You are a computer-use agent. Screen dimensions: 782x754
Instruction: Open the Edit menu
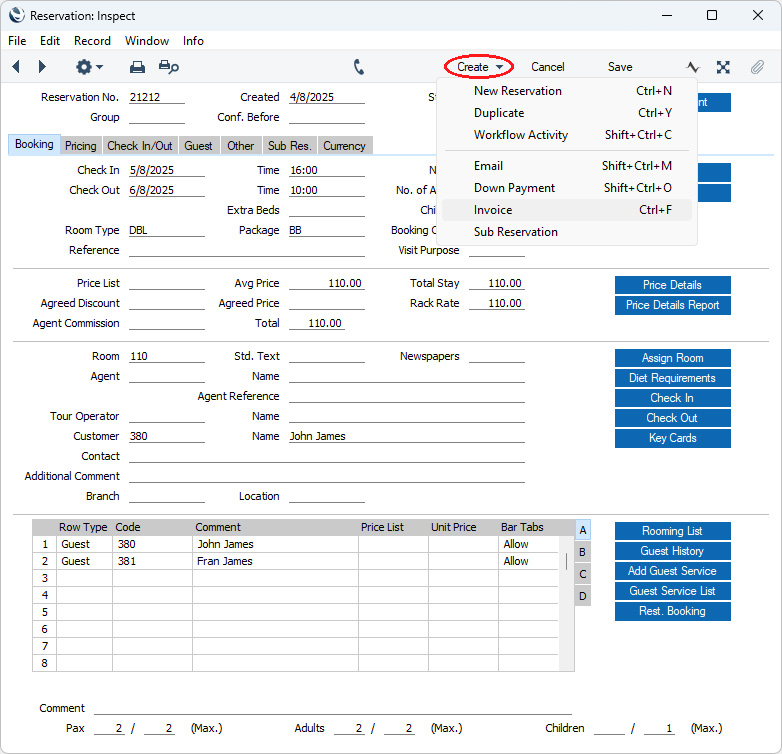click(50, 41)
